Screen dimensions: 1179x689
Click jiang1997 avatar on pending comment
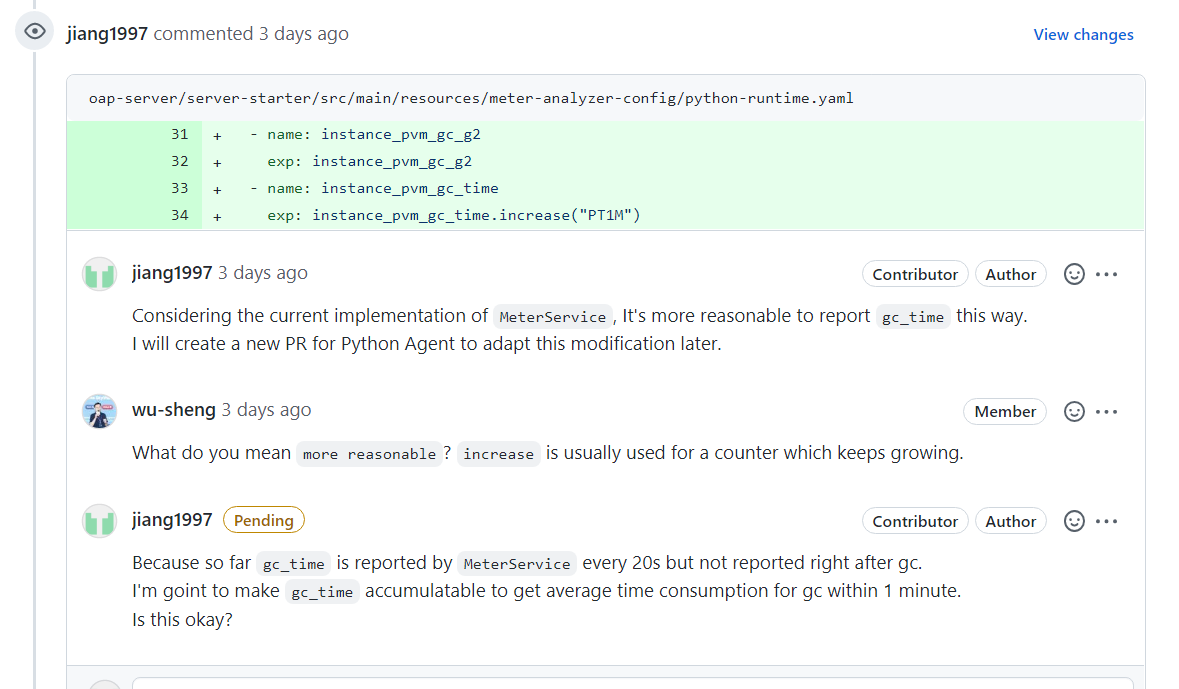point(100,521)
